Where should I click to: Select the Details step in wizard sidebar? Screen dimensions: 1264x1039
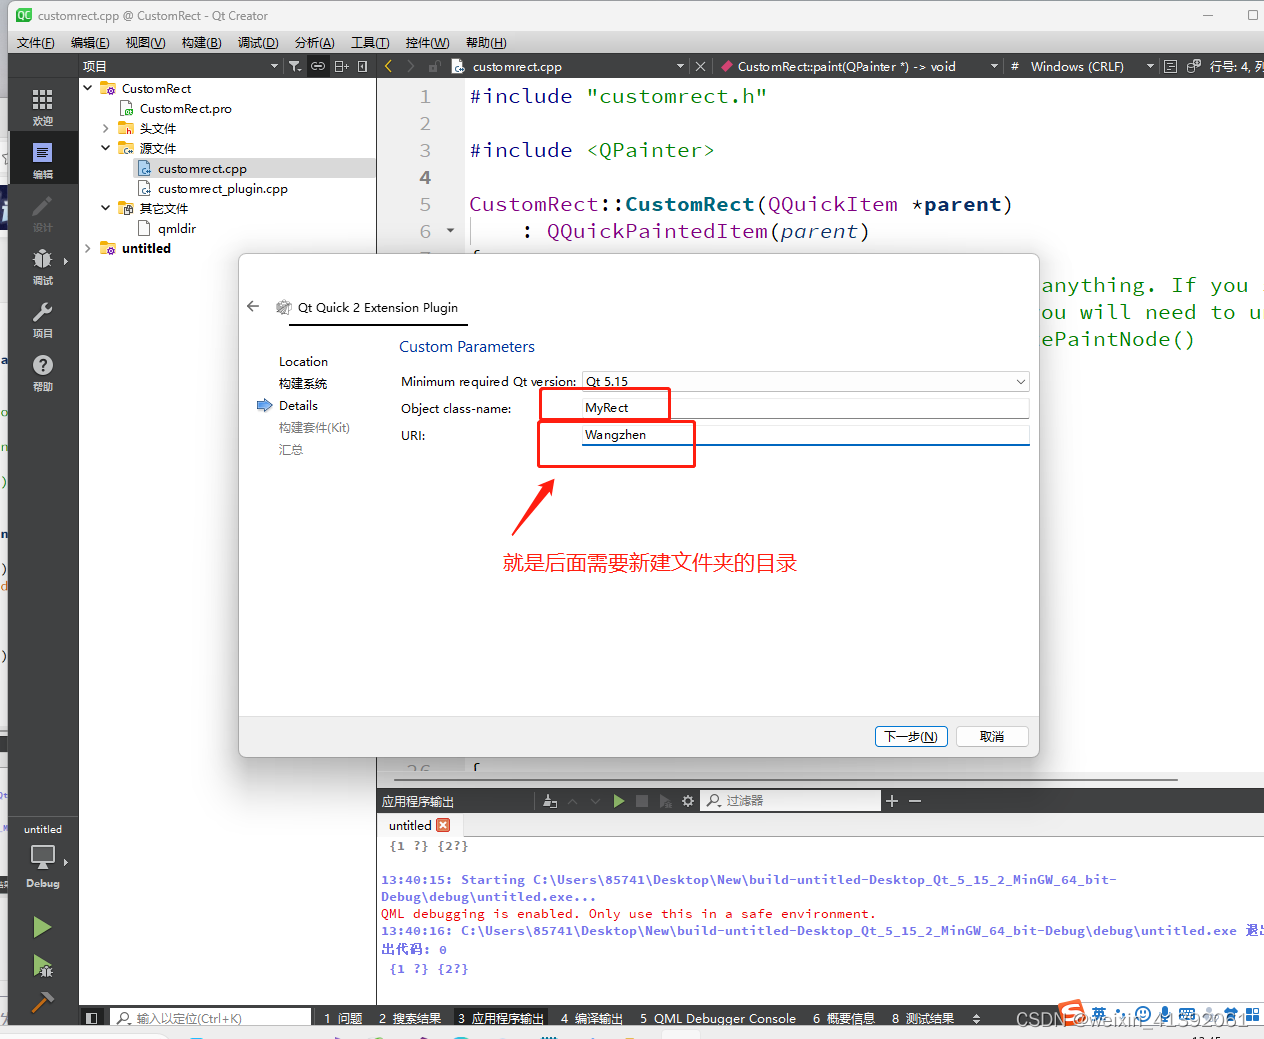pyautogui.click(x=298, y=405)
